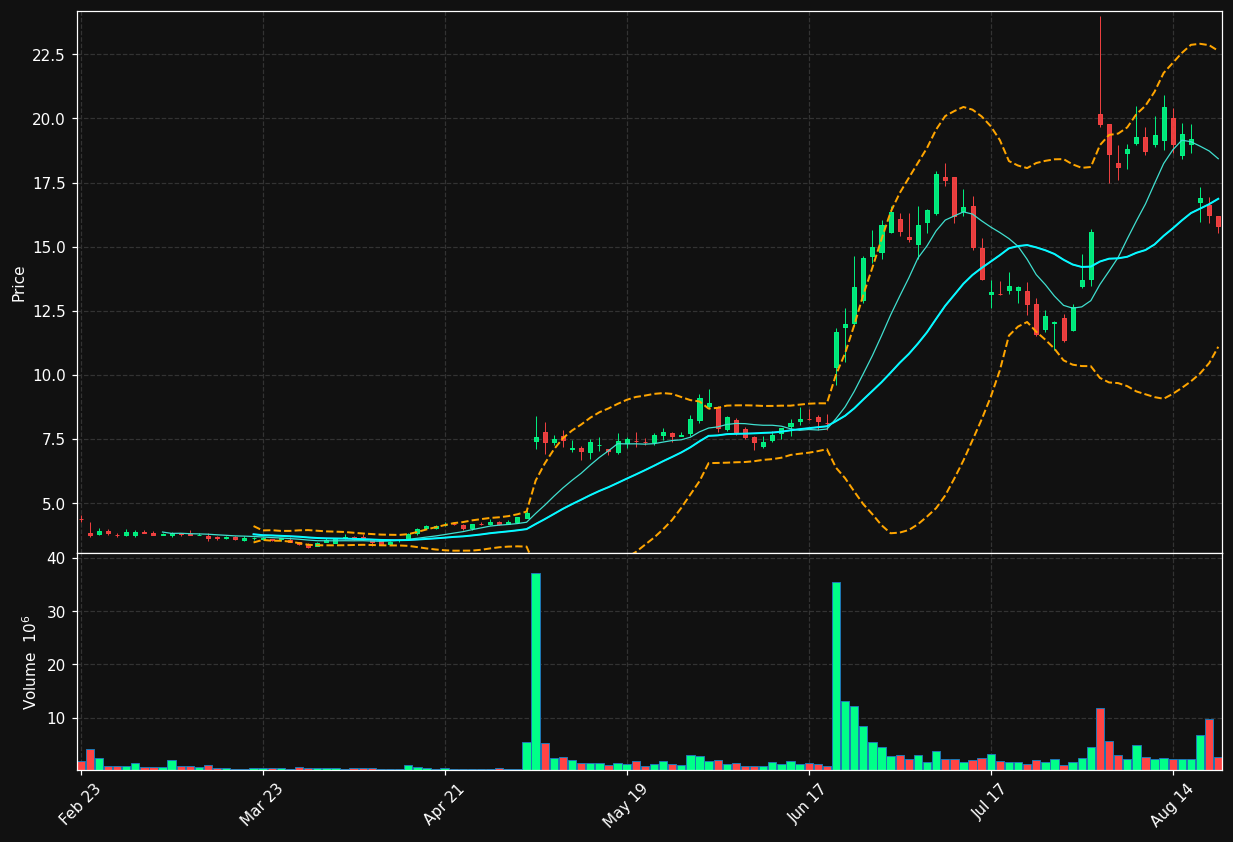The image size is (1233, 842).
Task: Click the Volume axis title
Action: pyautogui.click(x=31, y=662)
